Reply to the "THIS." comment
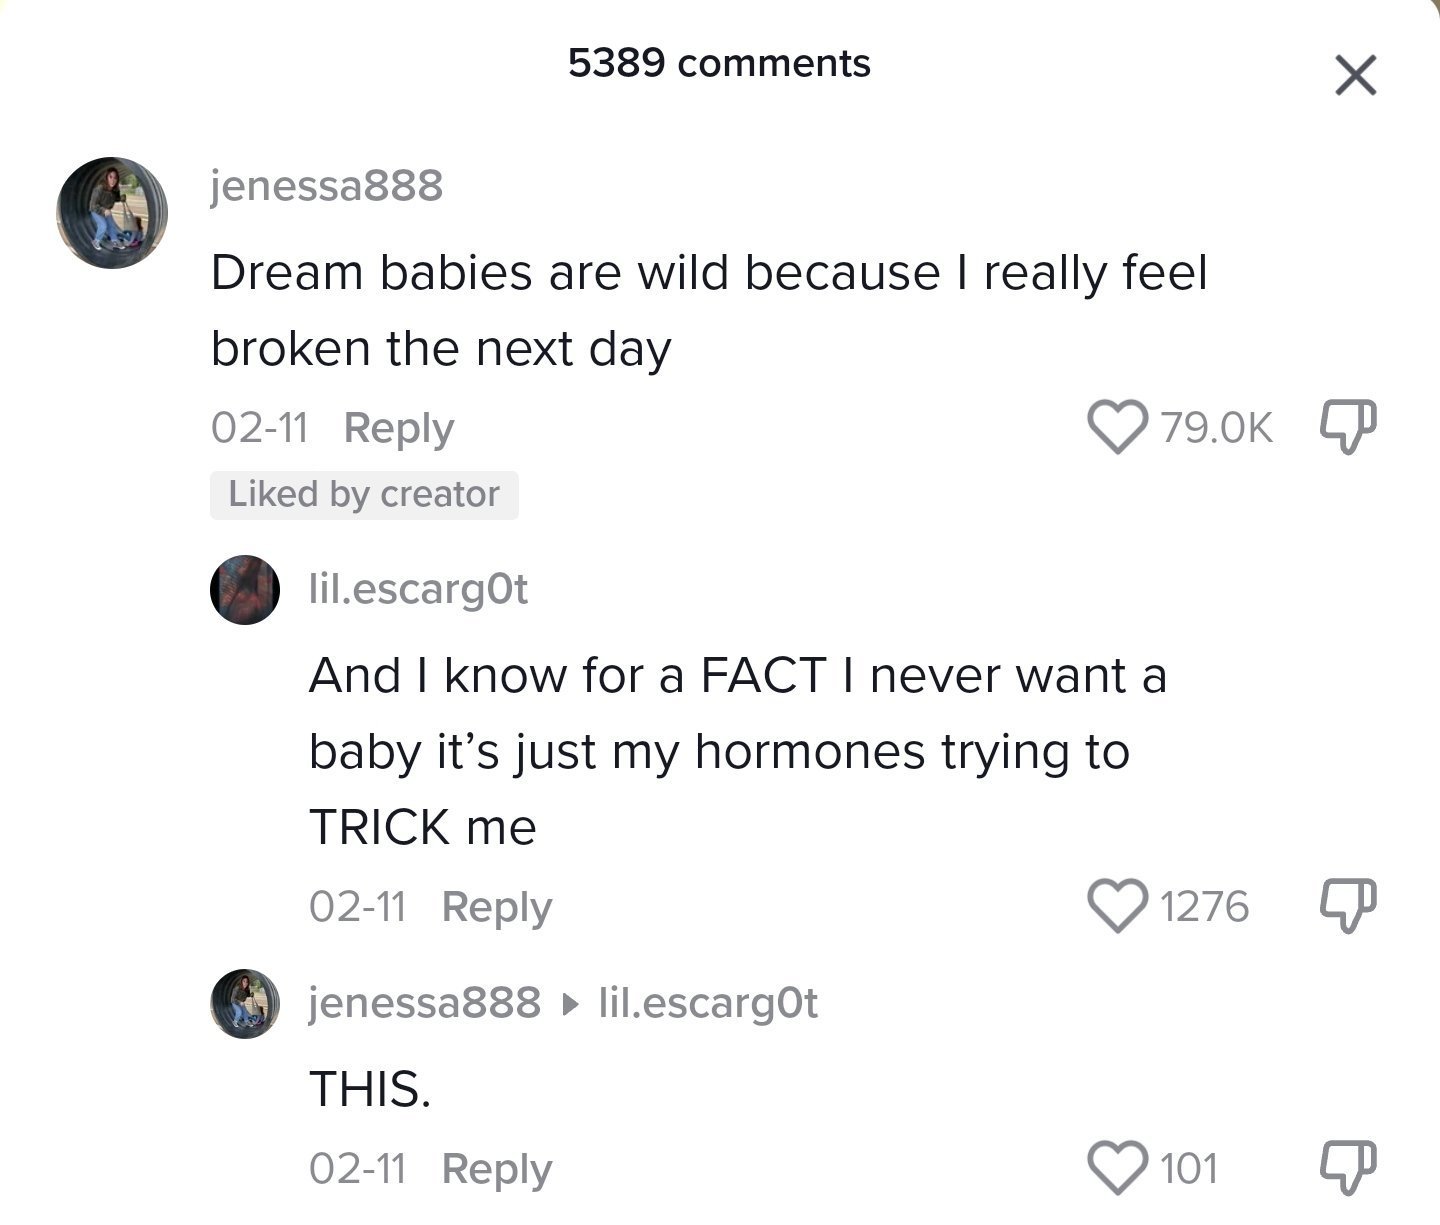This screenshot has width=1440, height=1225. pyautogui.click(x=496, y=1169)
